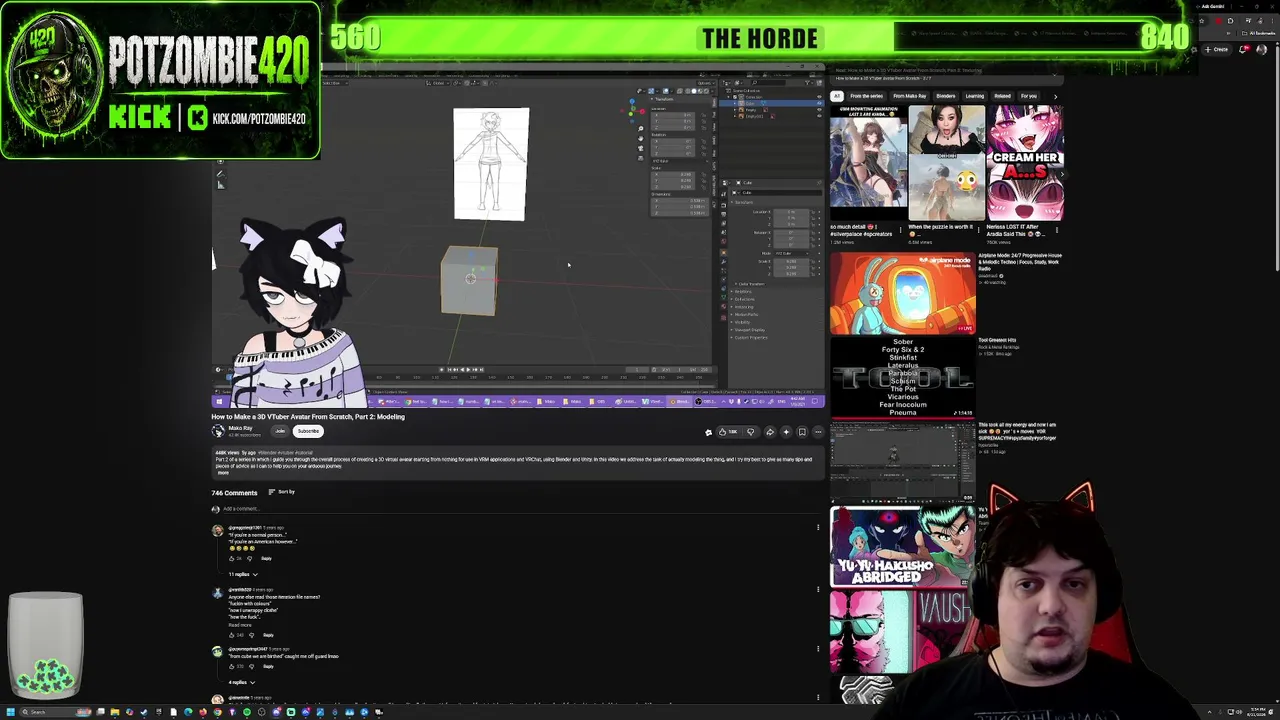This screenshot has width=1280, height=720.
Task: Subscribe to the Mako Ray channel
Action: (308, 431)
